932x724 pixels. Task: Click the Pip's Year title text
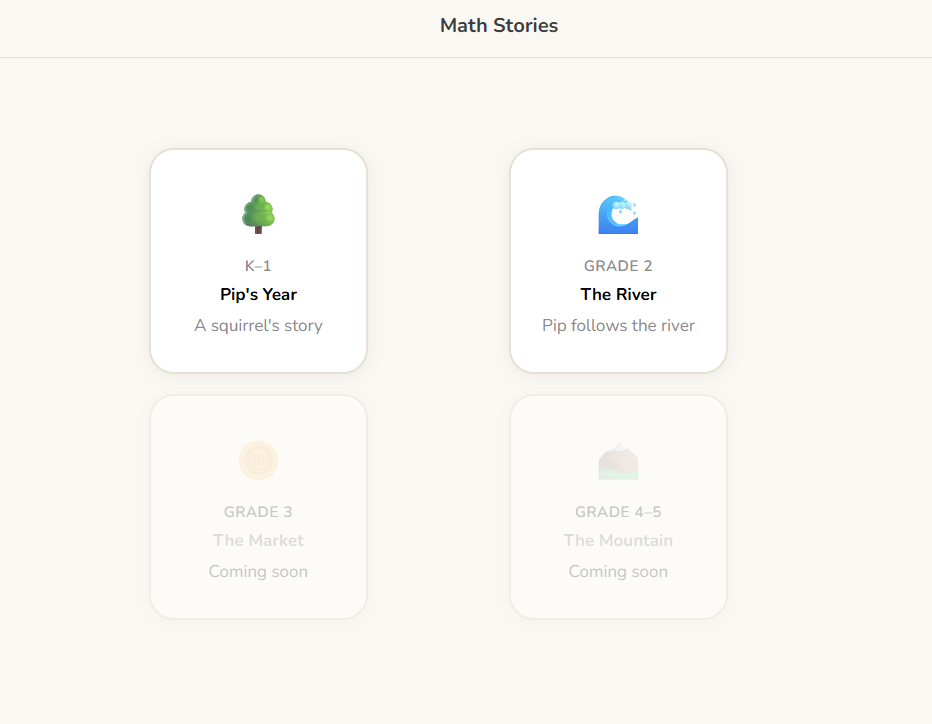tap(258, 294)
